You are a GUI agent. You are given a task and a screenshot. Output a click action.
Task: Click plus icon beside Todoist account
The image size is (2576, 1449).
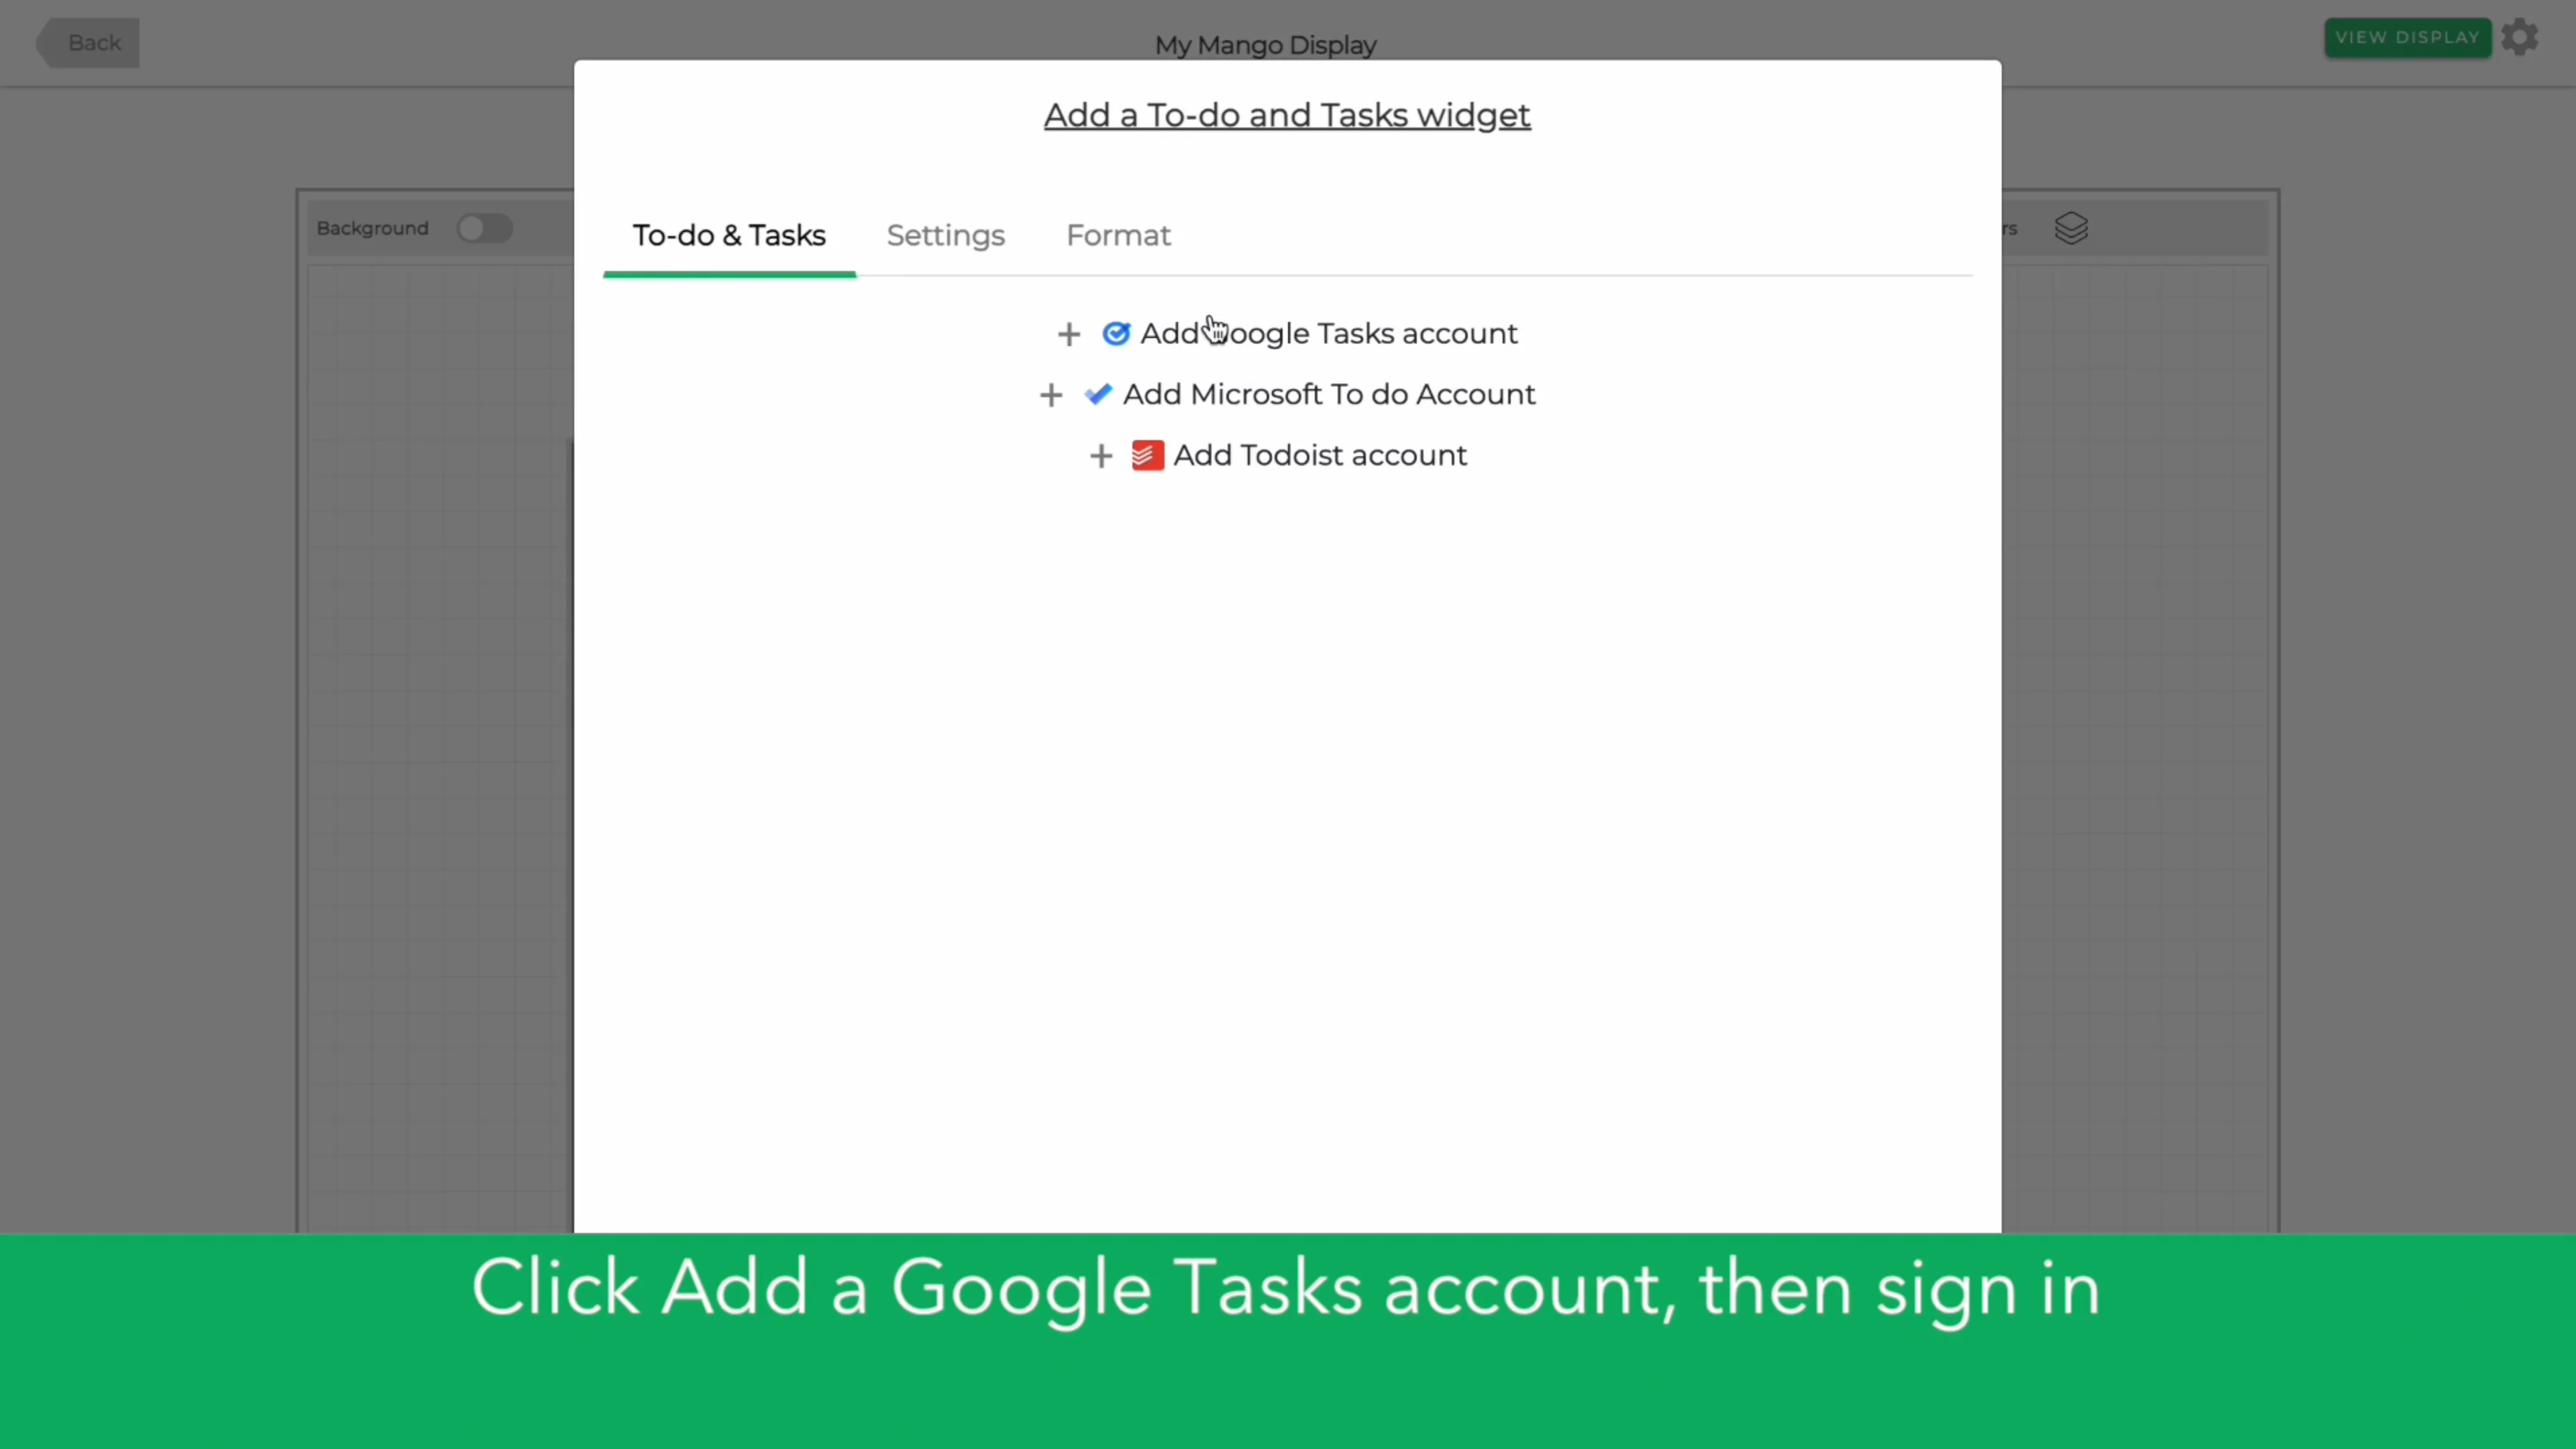tap(1100, 456)
